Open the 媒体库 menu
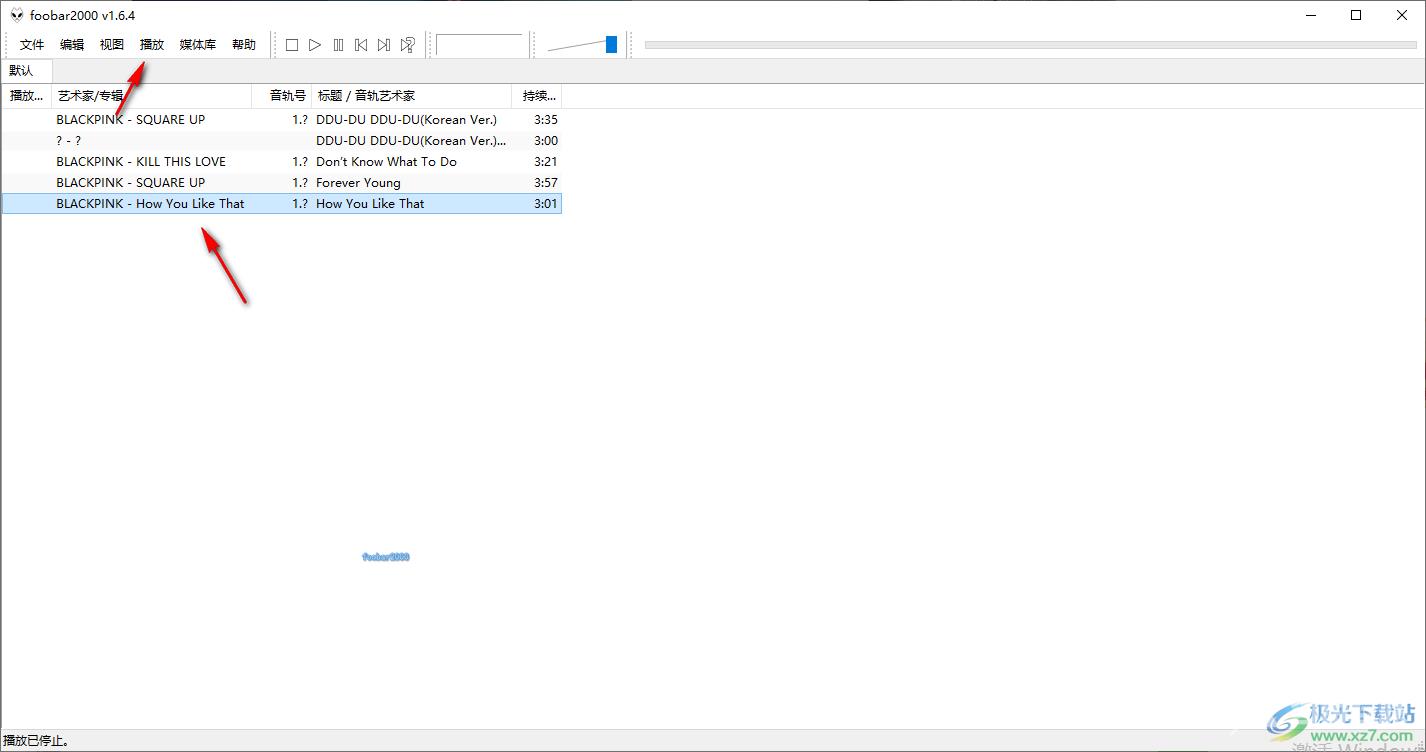The width and height of the screenshot is (1426, 752). click(x=198, y=45)
